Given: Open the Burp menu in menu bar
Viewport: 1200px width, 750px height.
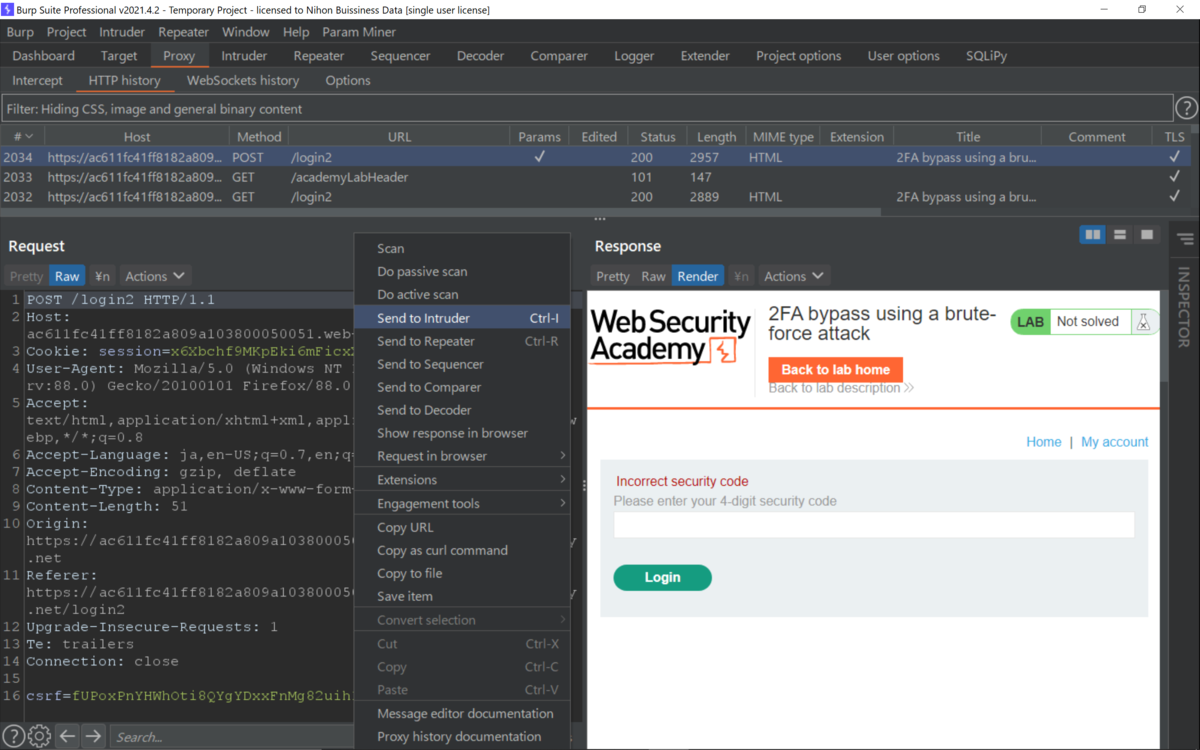Looking at the screenshot, I should pos(20,32).
